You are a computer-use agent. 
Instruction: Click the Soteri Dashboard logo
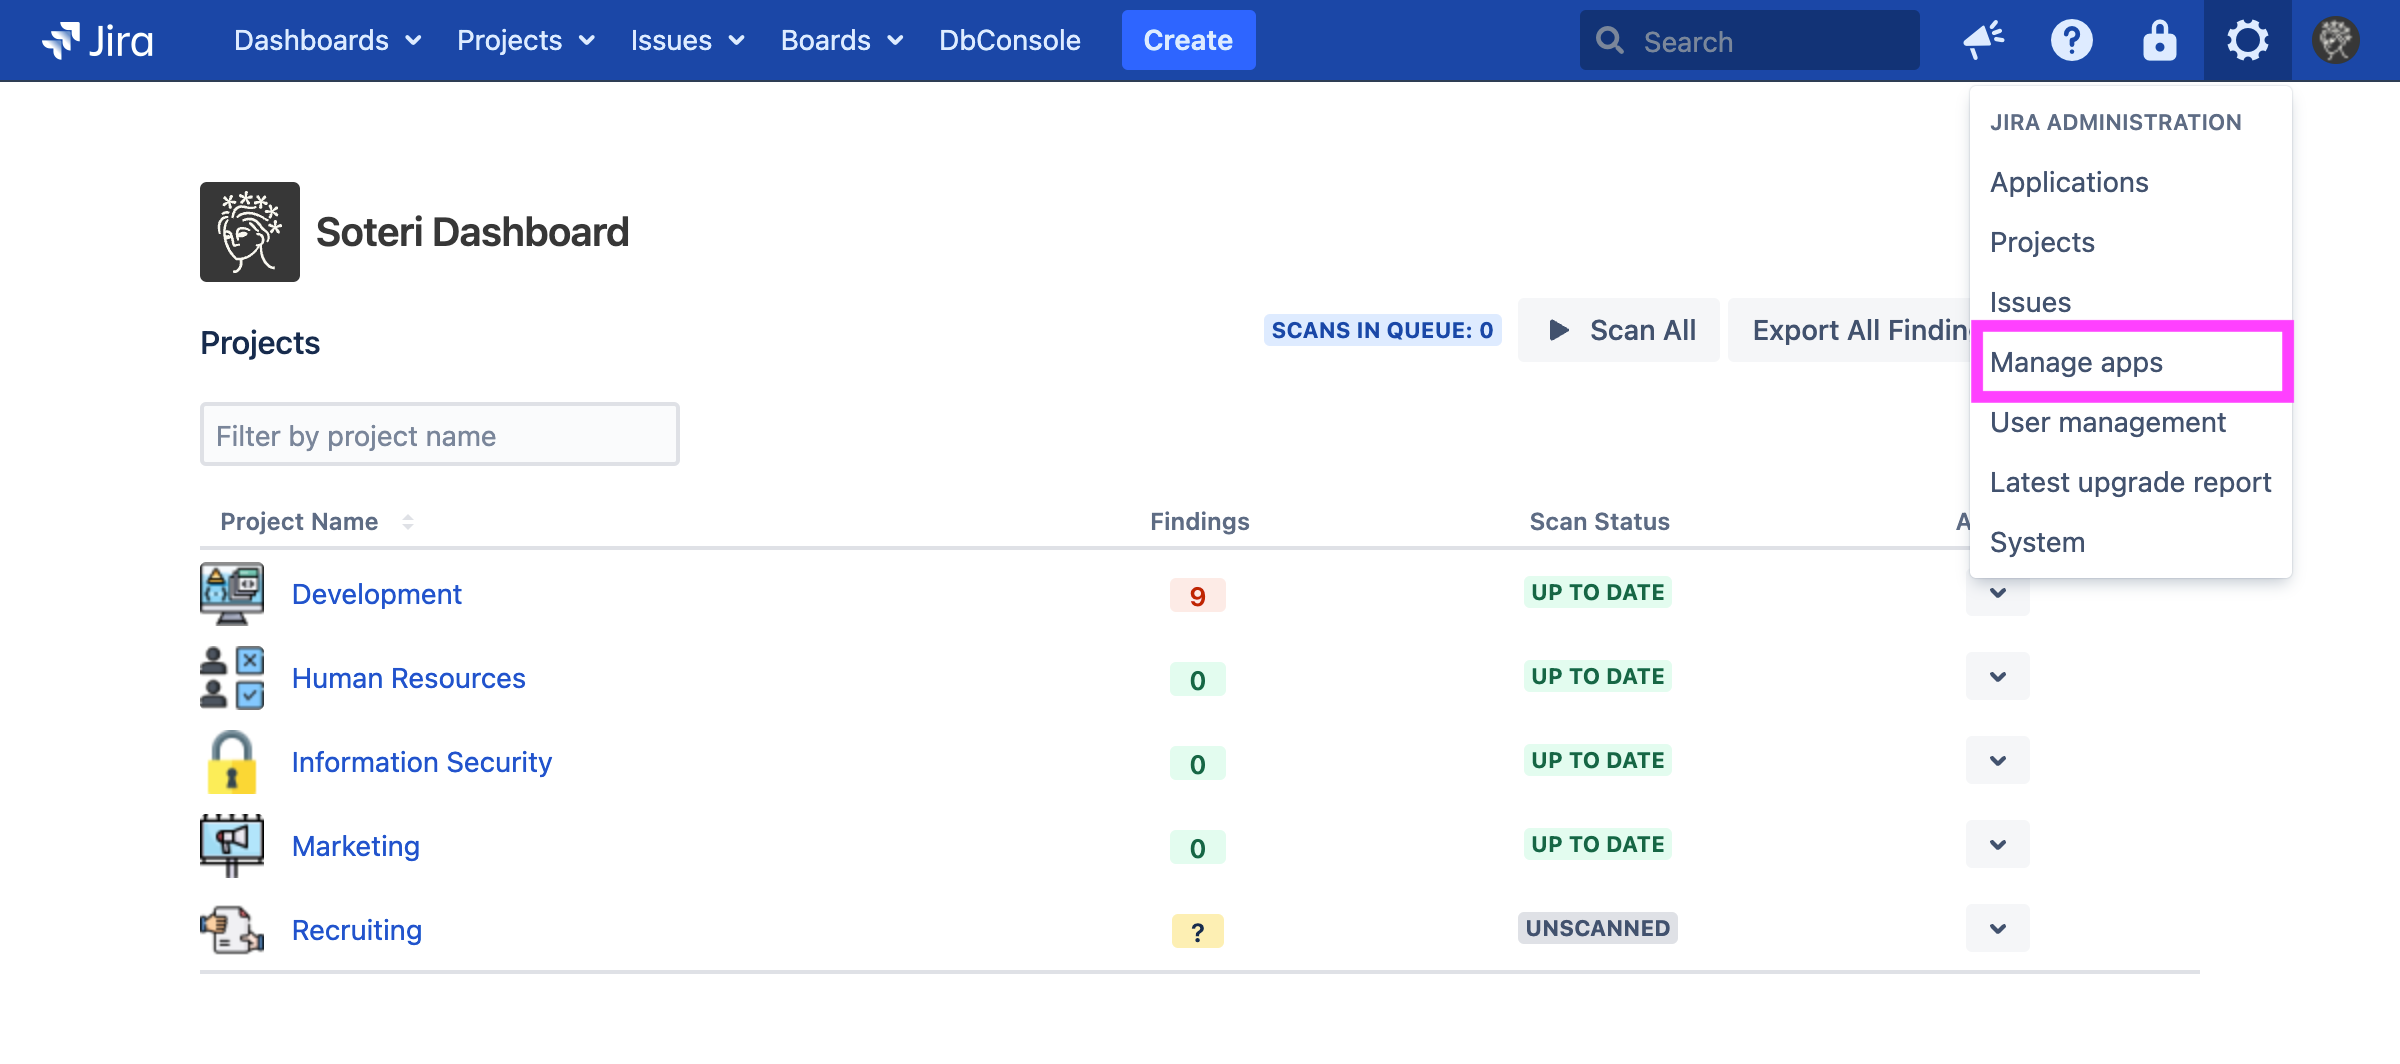point(250,232)
